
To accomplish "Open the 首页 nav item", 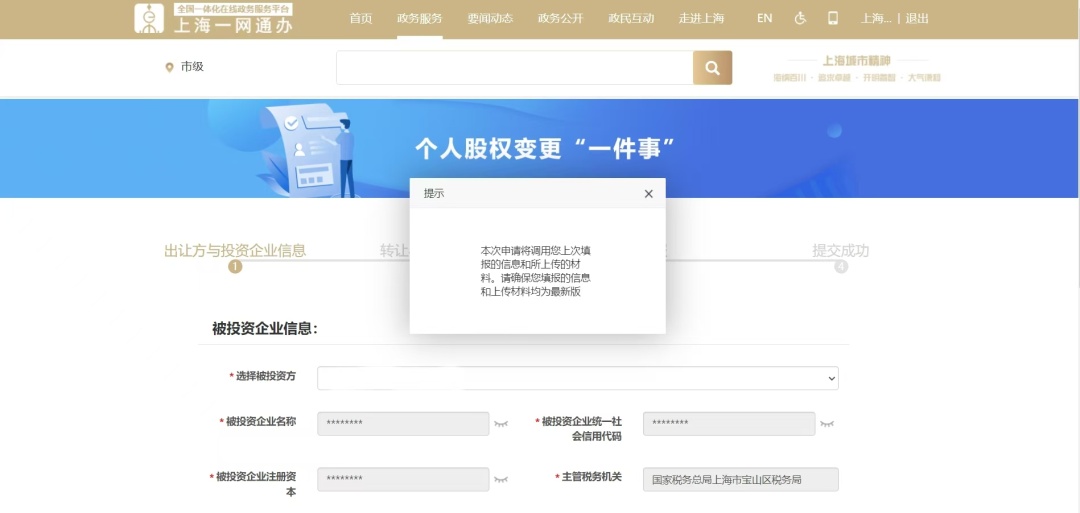I will point(361,19).
